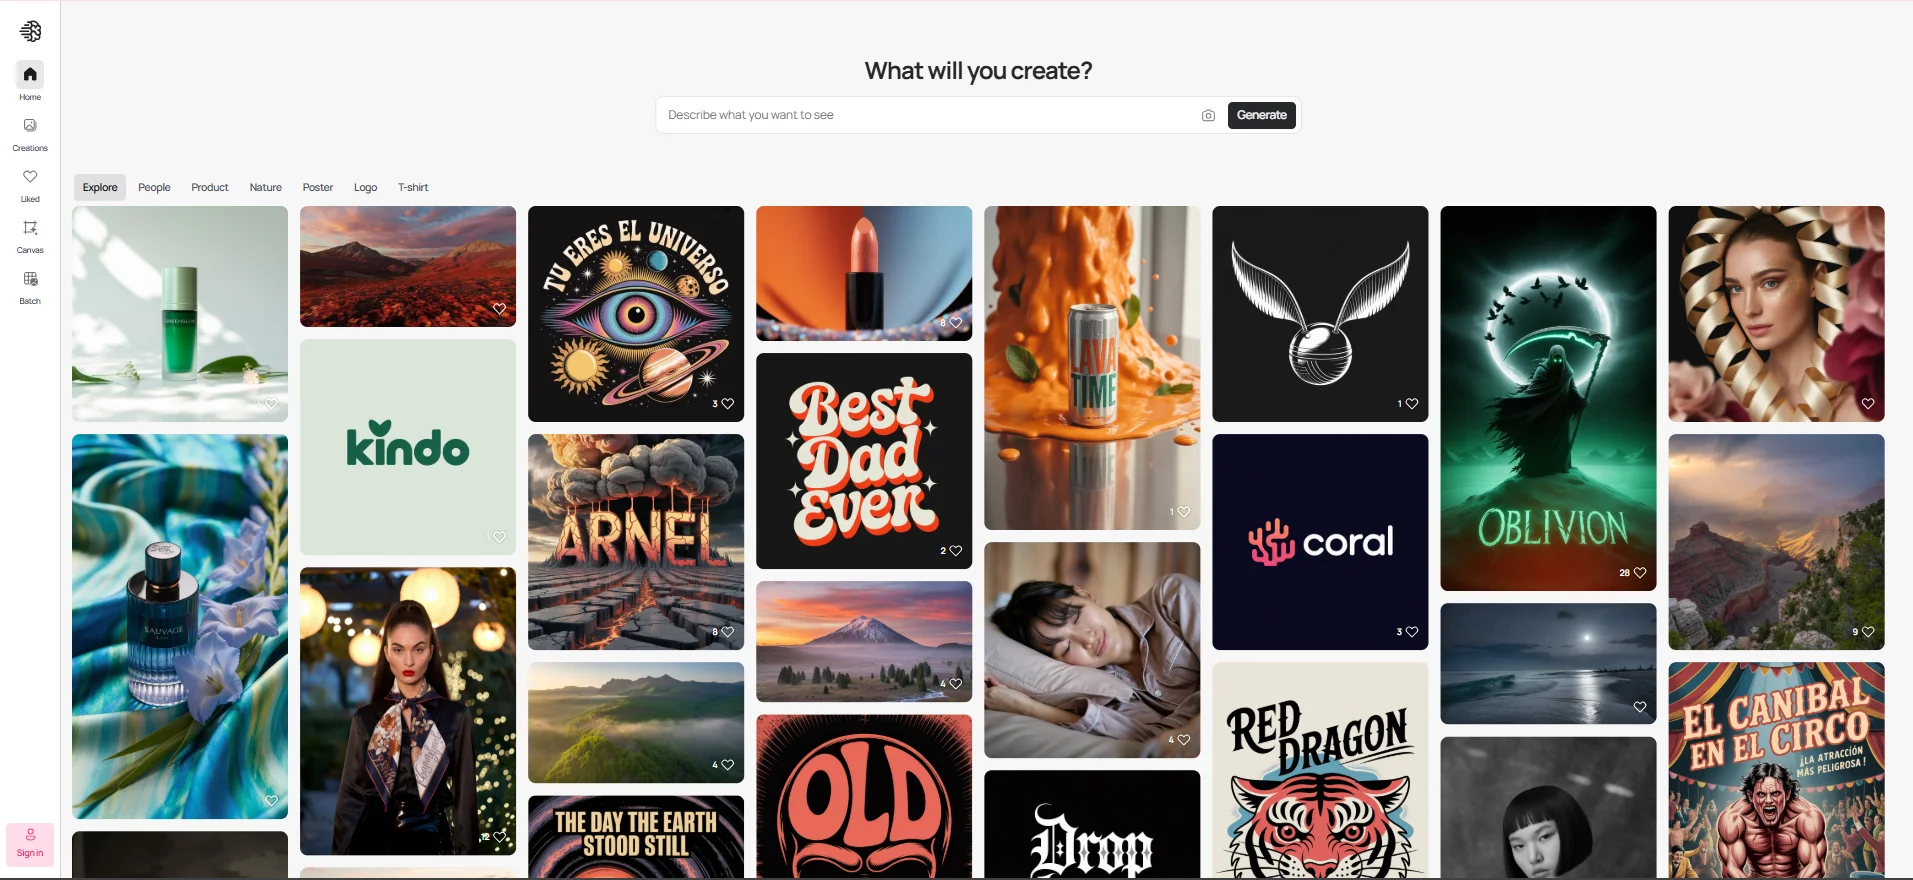Click the camera image-upload icon in prompt box
This screenshot has height=880, width=1913.
[x=1208, y=115]
